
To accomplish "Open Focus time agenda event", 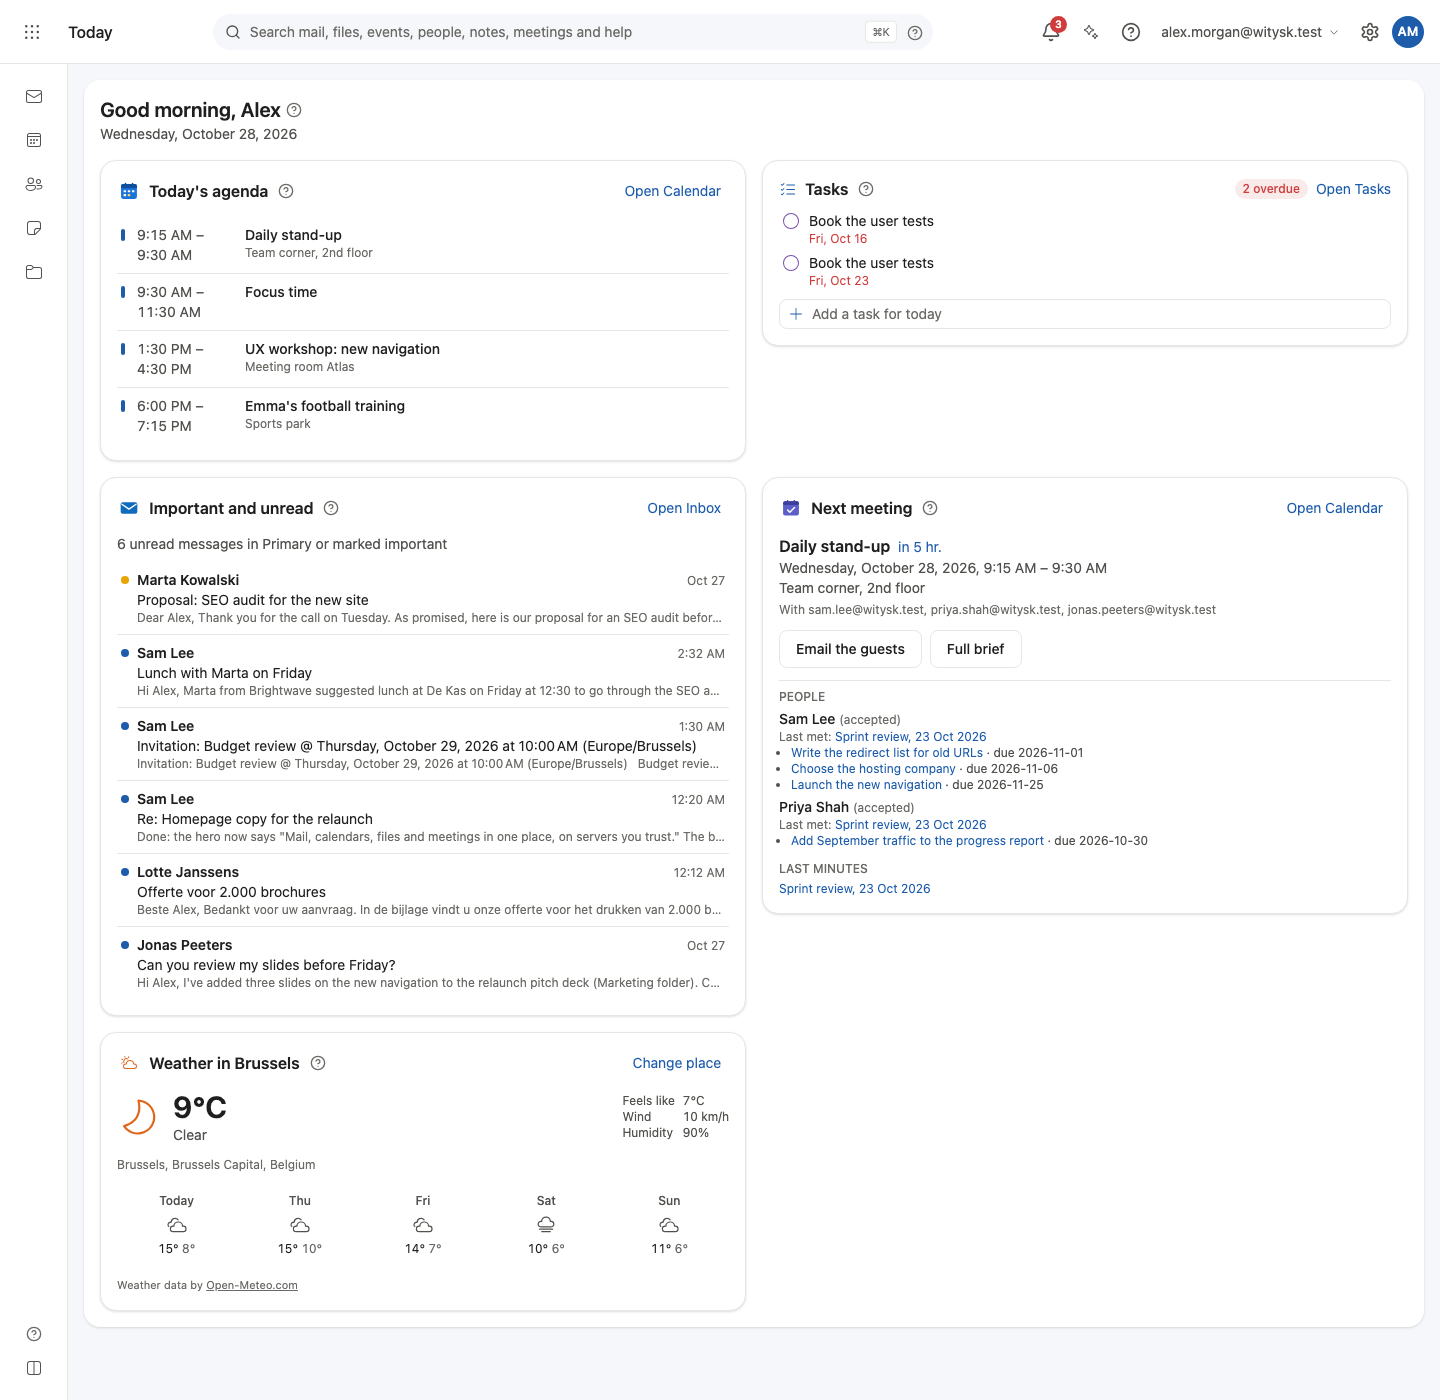I will [x=423, y=302].
